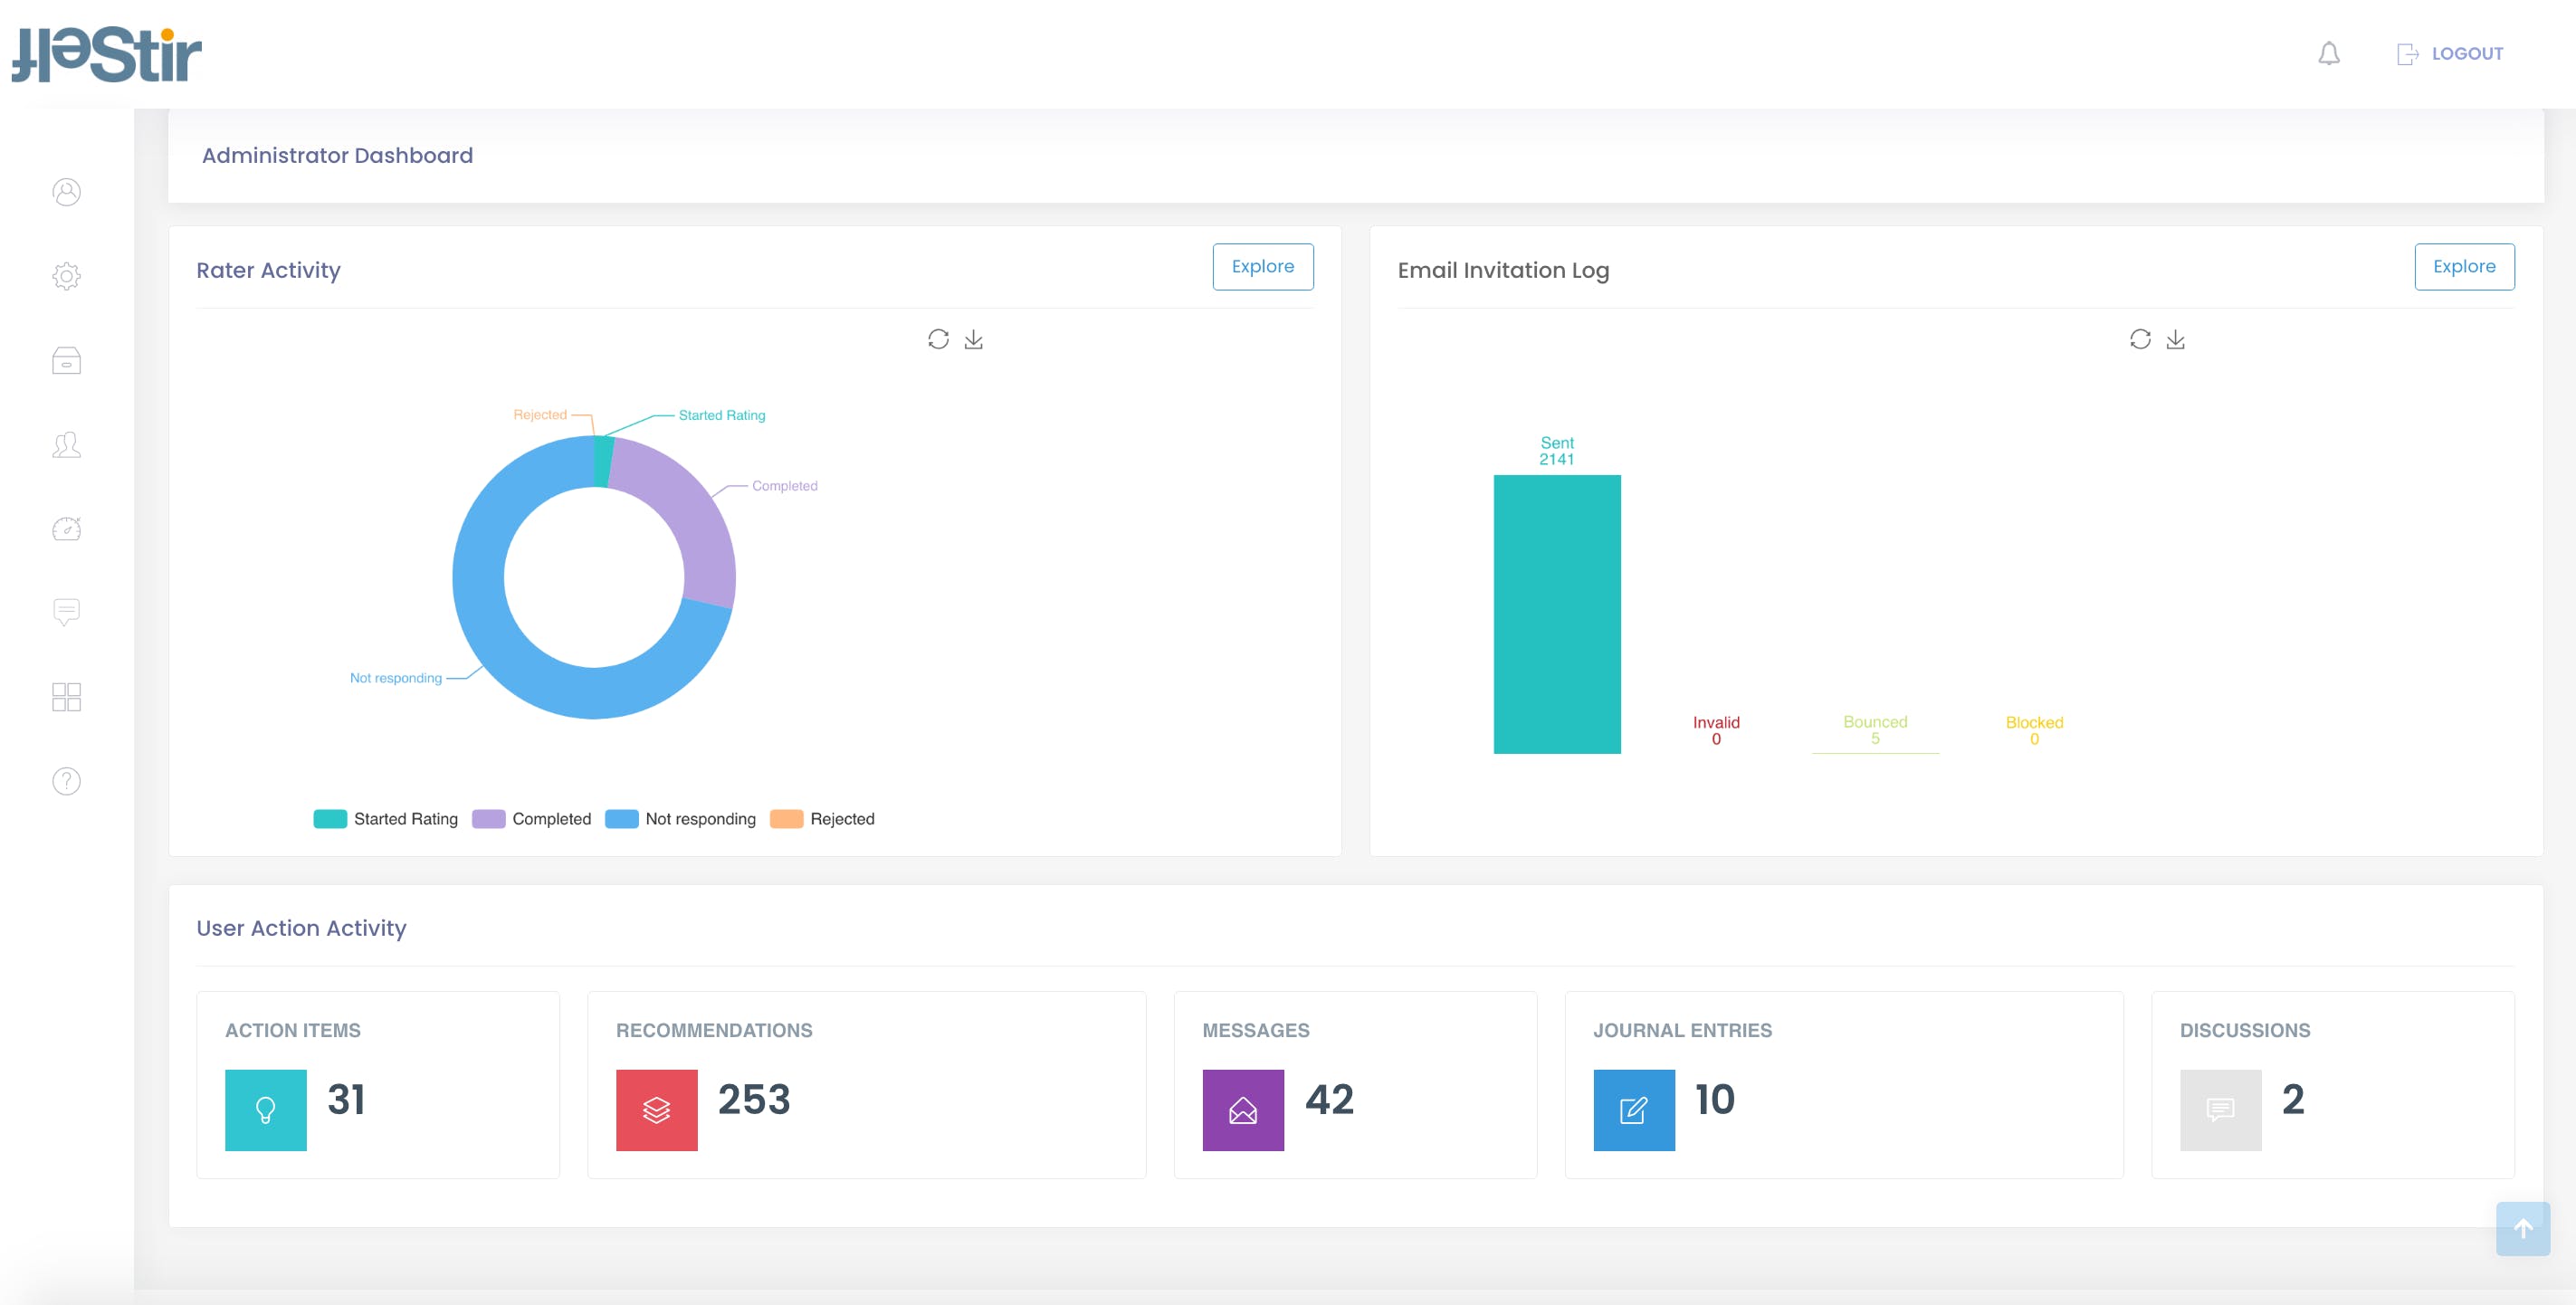
Task: Open the help question mark icon
Action: (x=66, y=781)
